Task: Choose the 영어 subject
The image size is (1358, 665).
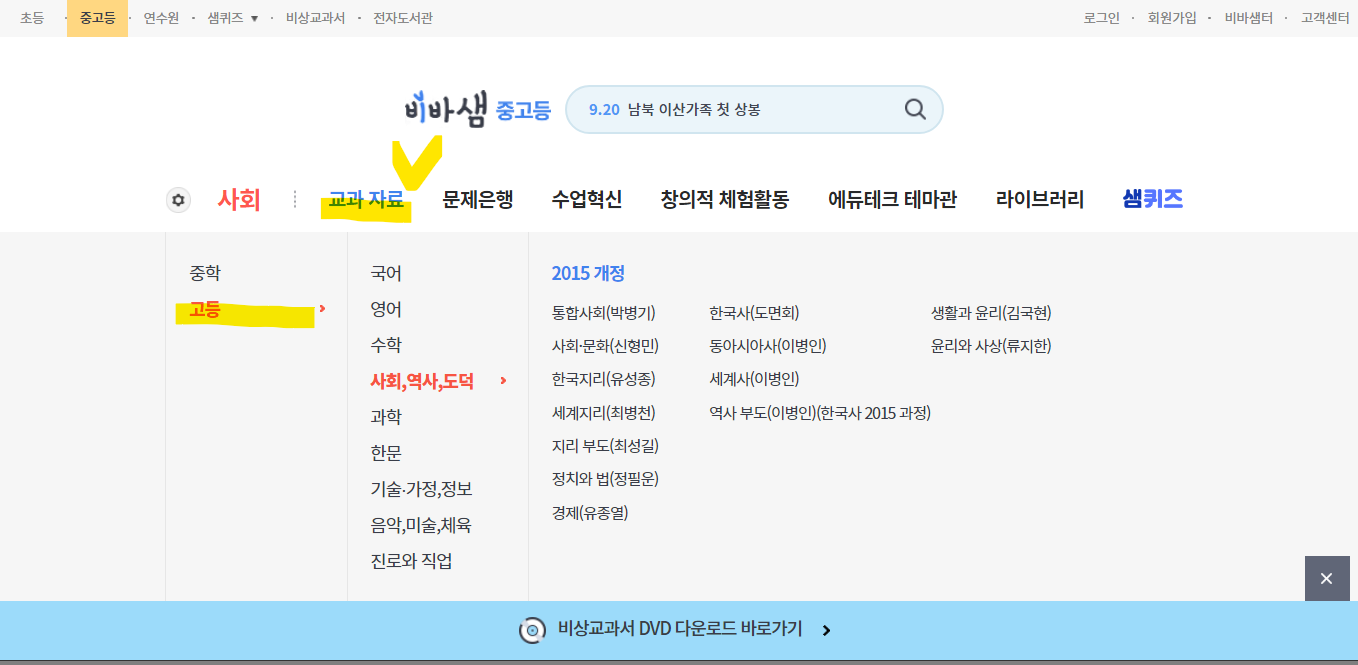Action: [x=386, y=309]
